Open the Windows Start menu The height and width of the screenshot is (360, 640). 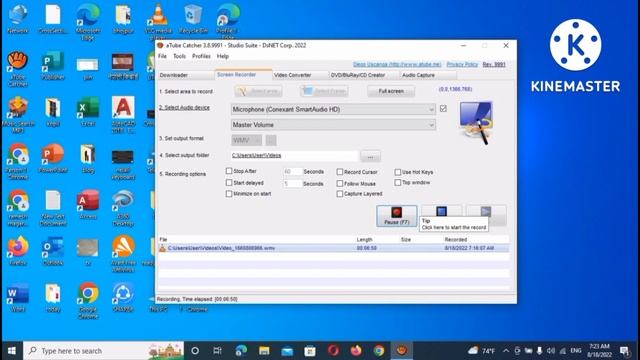click(11, 351)
